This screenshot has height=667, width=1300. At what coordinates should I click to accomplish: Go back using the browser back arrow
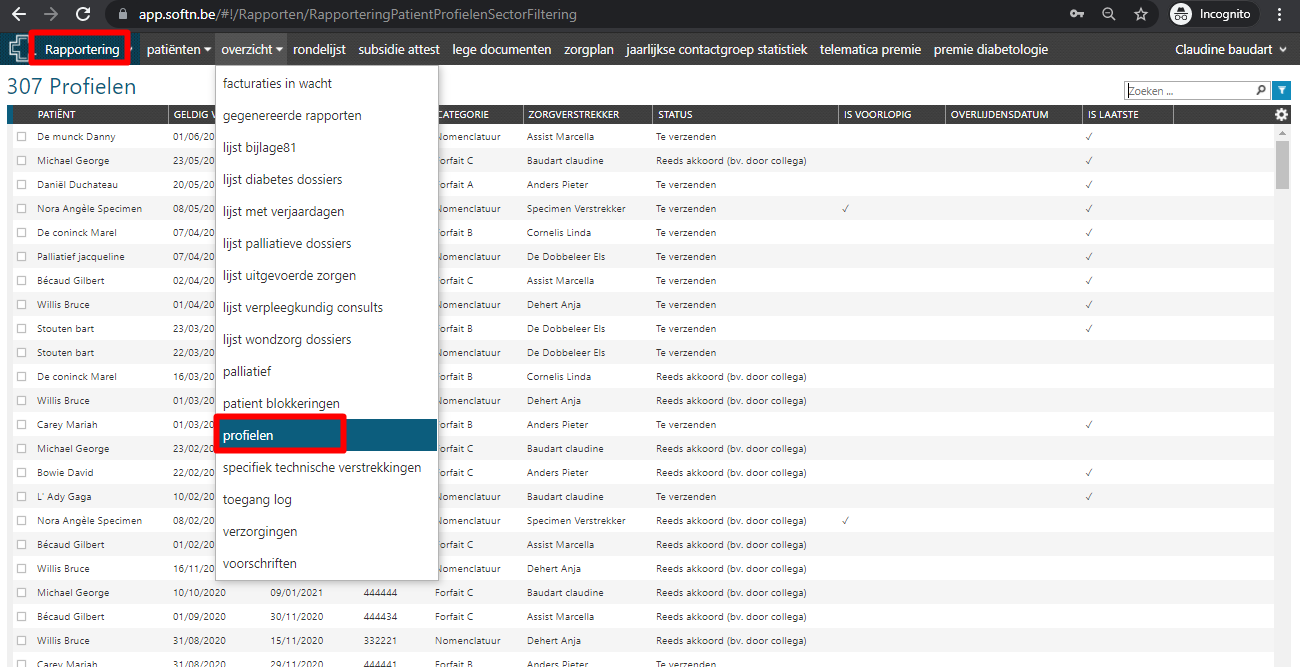pos(18,15)
